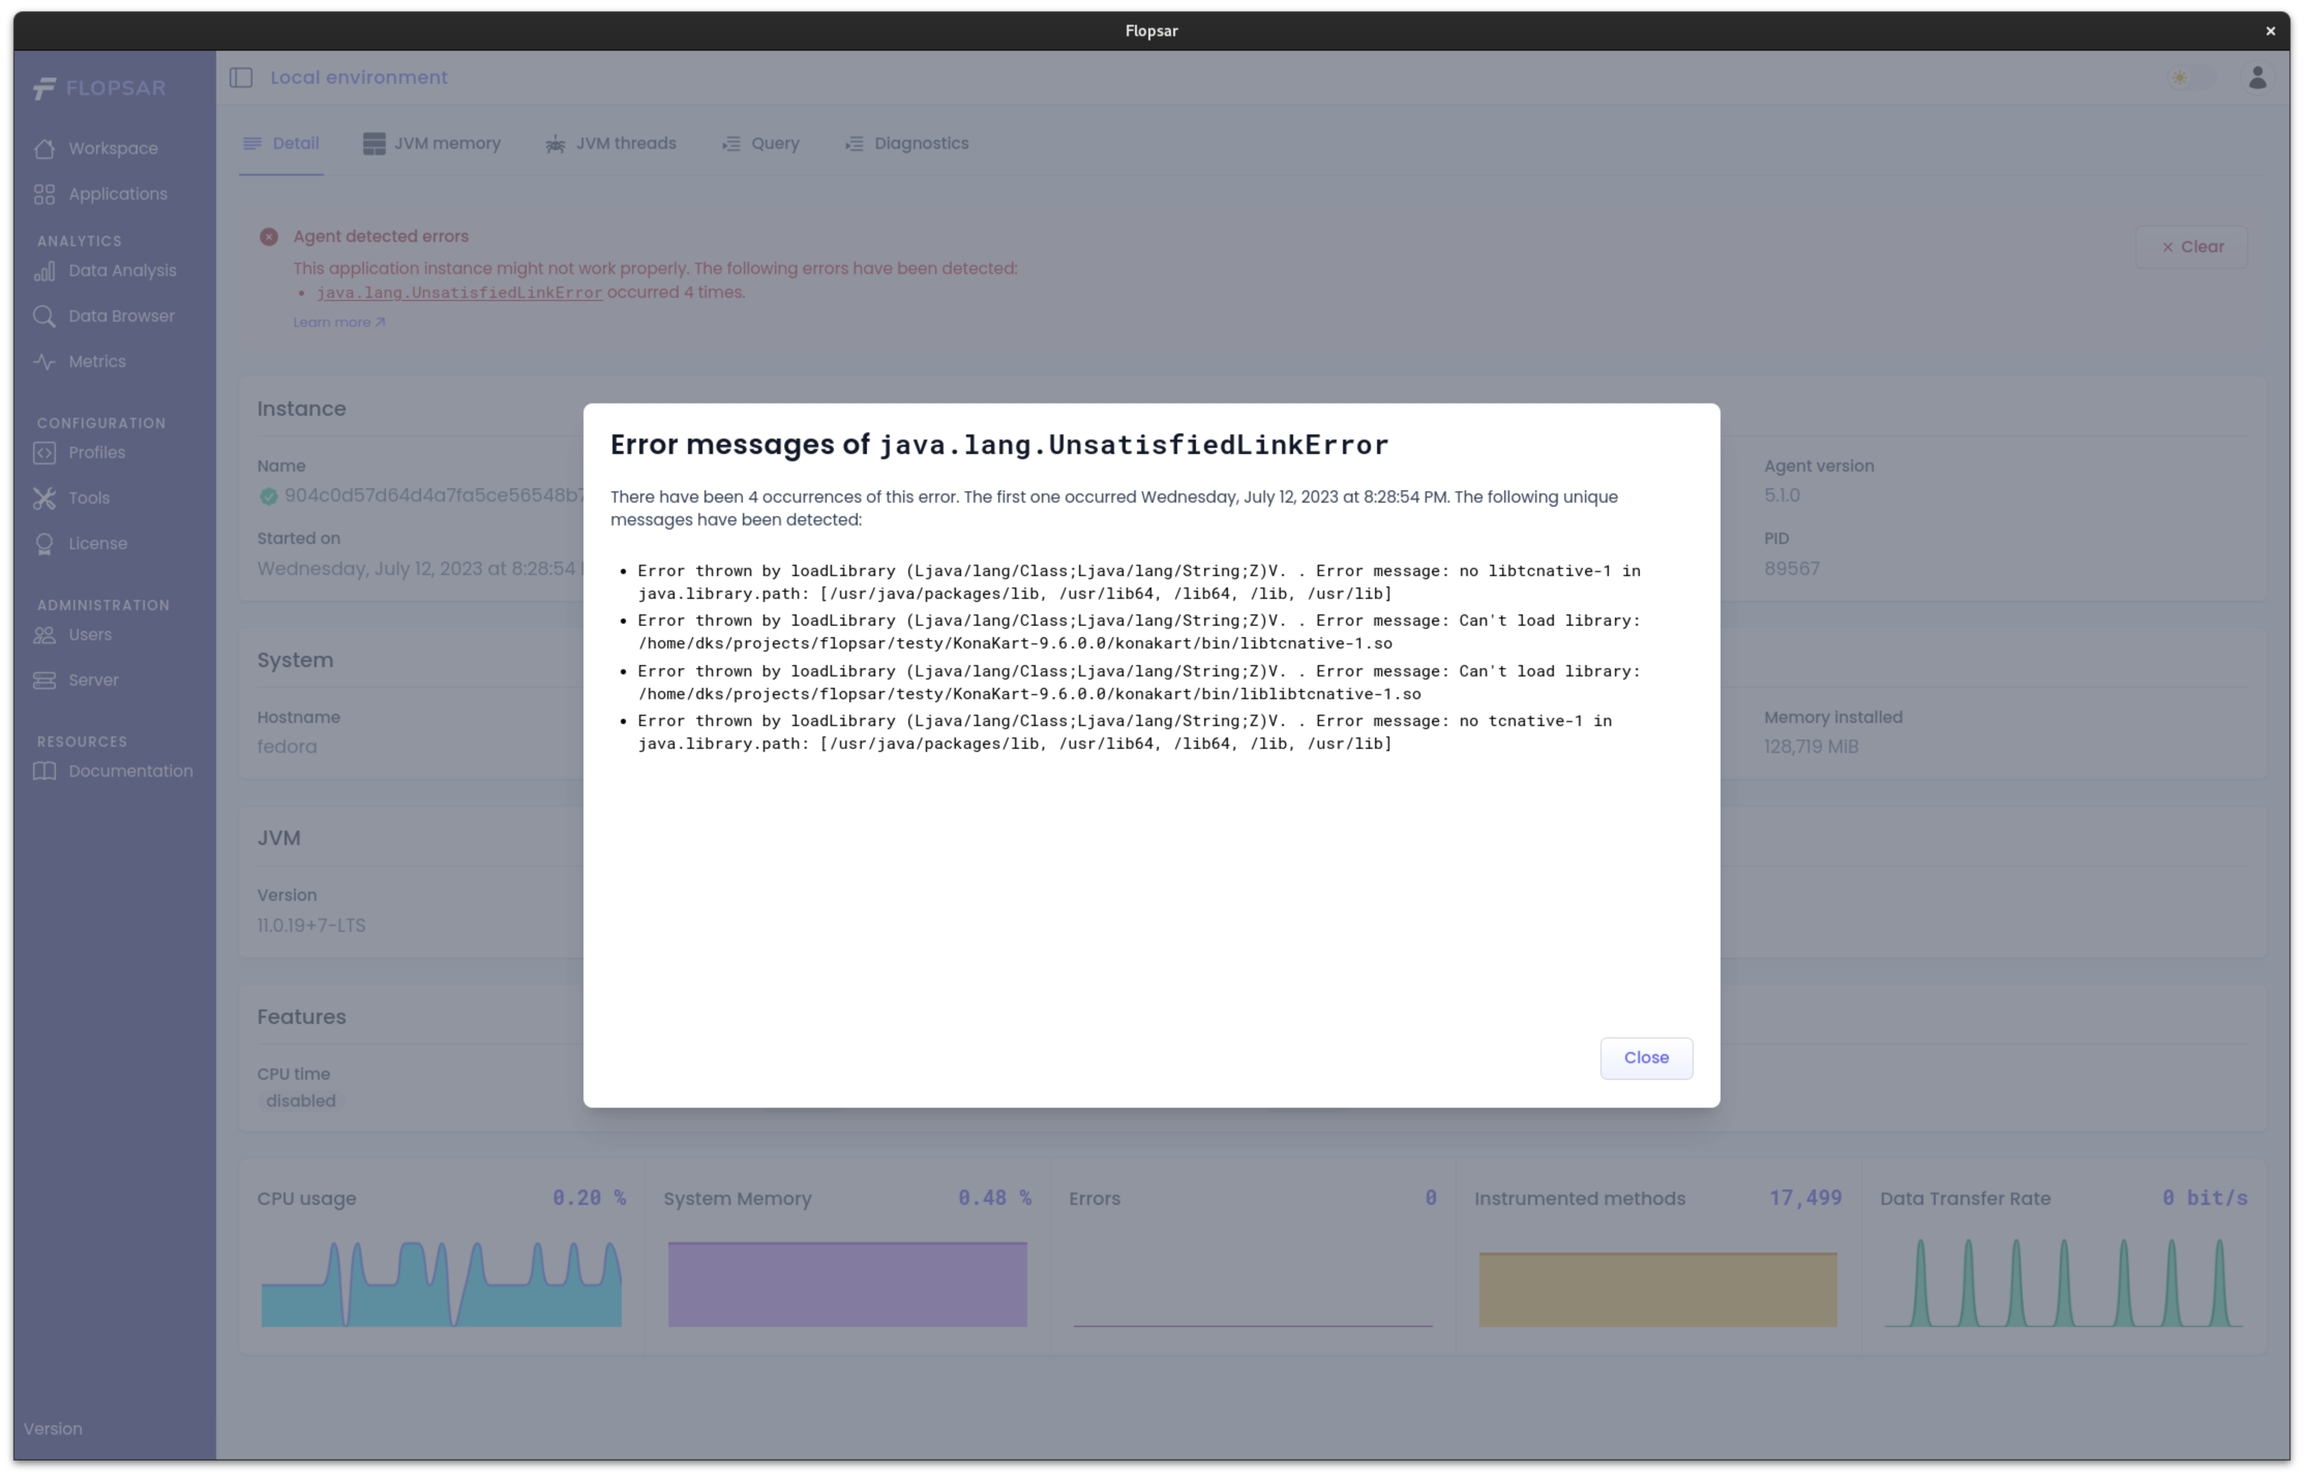Click the Metrics pulse icon
This screenshot has height=1477, width=2304.
[x=44, y=362]
